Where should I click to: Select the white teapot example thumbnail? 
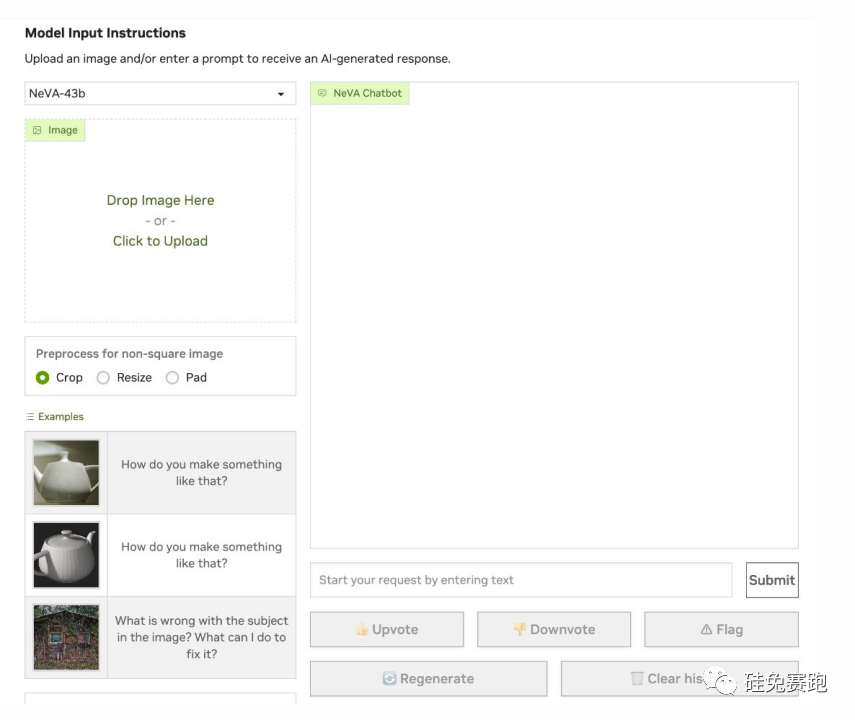pyautogui.click(x=66, y=473)
